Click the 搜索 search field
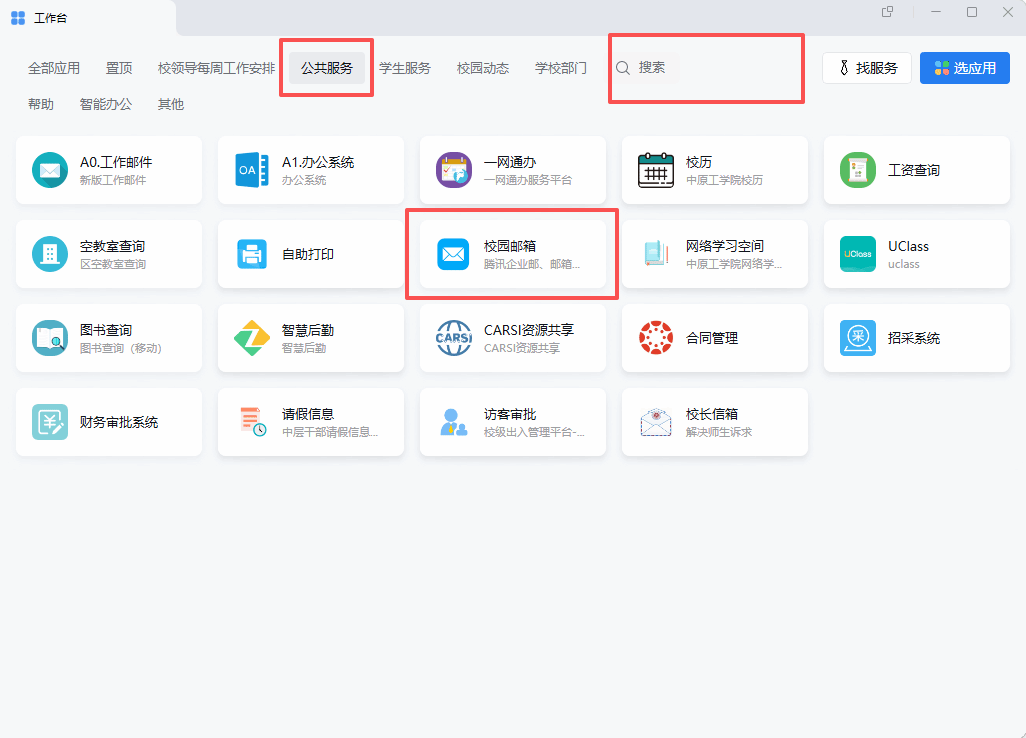The height and width of the screenshot is (738, 1026). click(x=646, y=68)
